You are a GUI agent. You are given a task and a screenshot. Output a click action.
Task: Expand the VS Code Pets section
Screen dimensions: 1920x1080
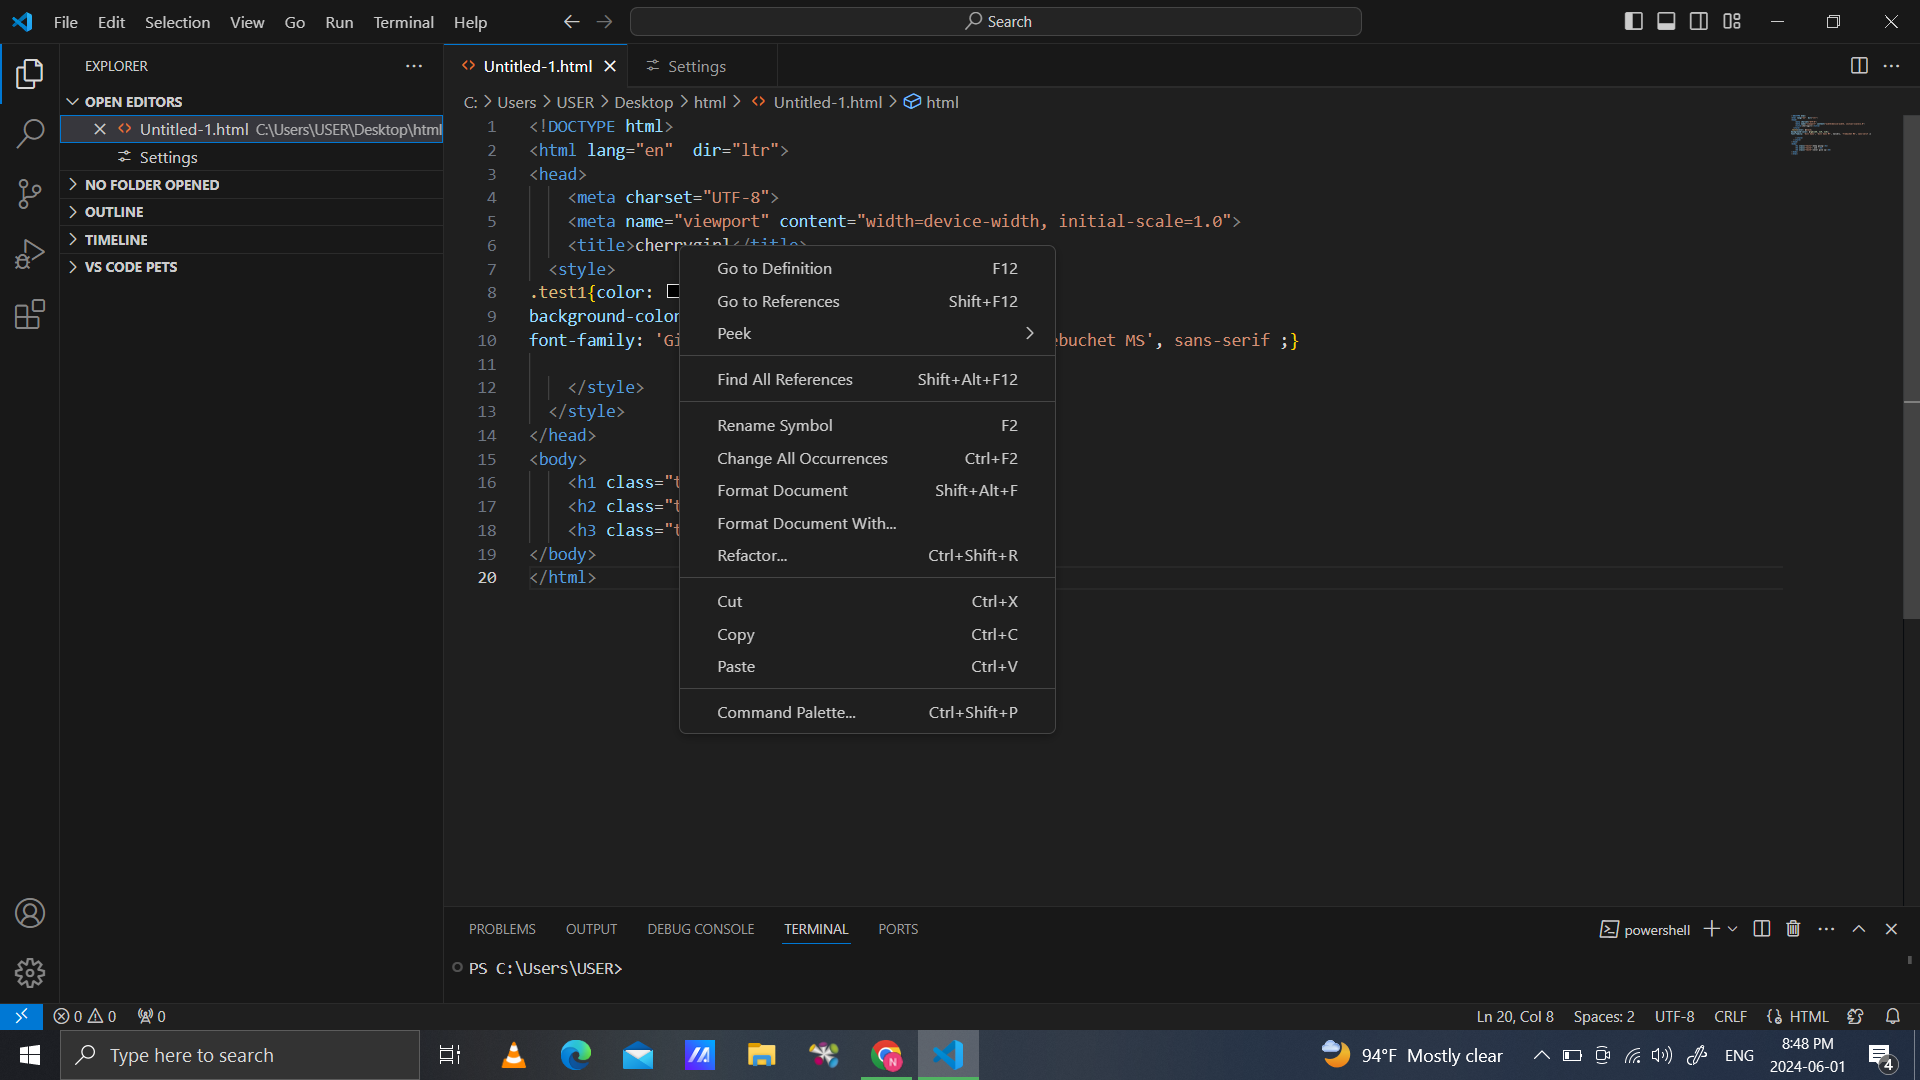click(251, 267)
